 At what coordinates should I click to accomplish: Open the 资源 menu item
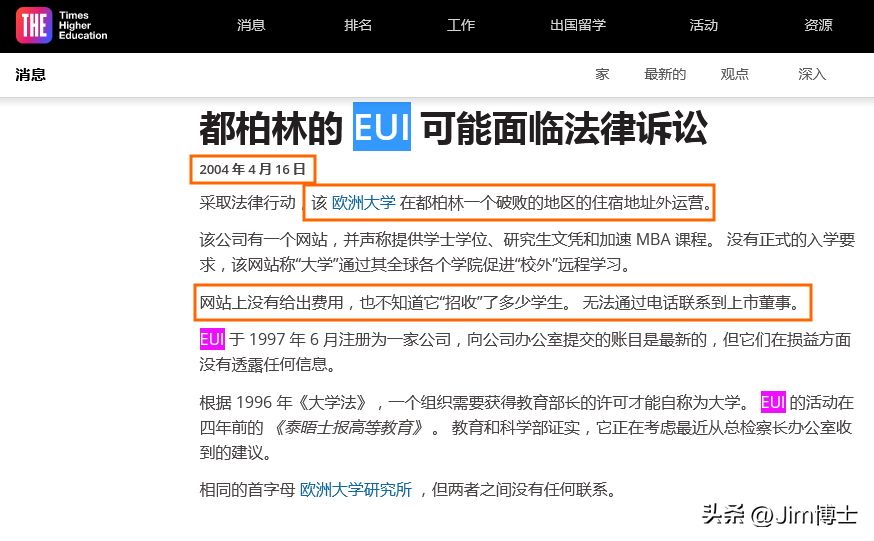pos(818,25)
